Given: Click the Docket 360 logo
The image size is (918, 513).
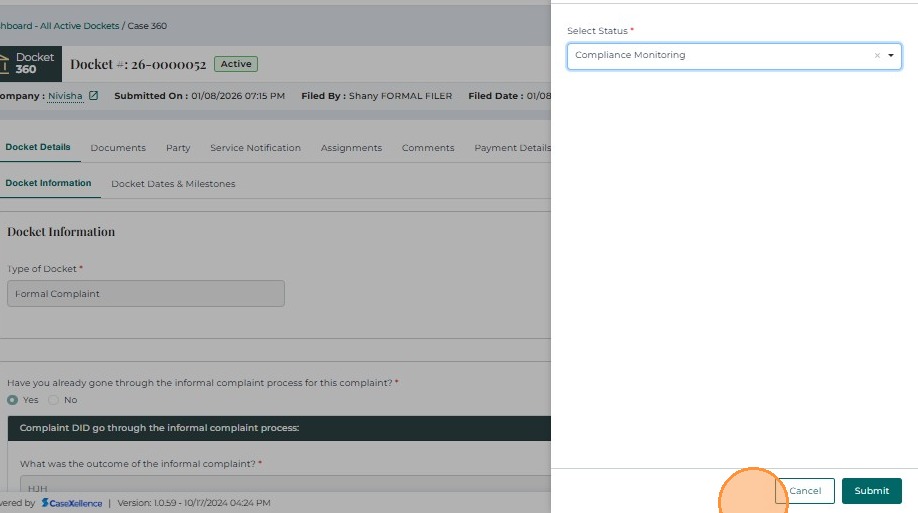Looking at the screenshot, I should tap(29, 64).
